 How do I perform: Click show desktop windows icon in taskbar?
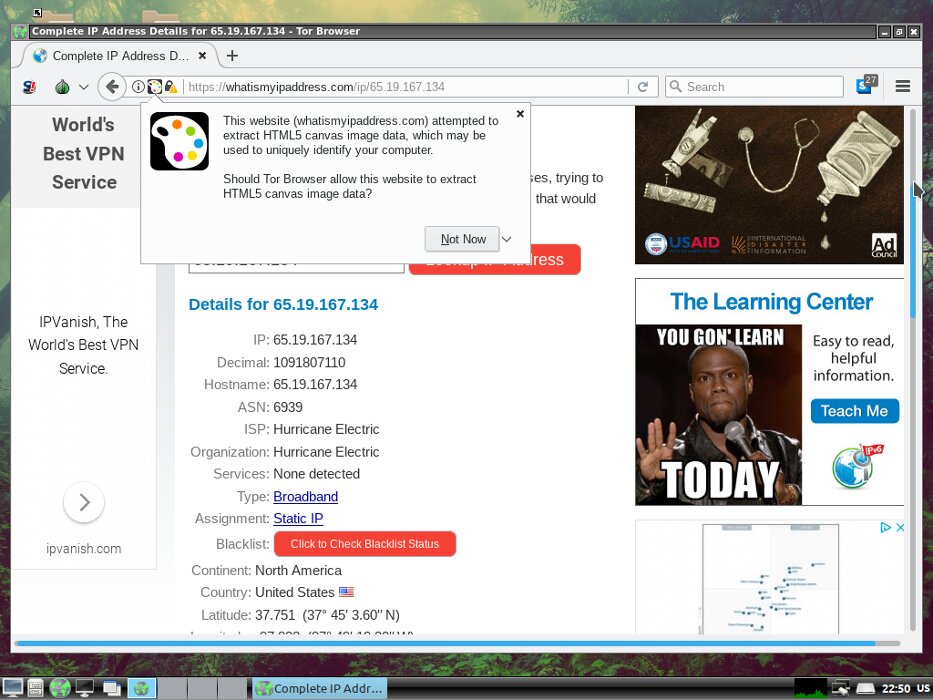click(111, 688)
